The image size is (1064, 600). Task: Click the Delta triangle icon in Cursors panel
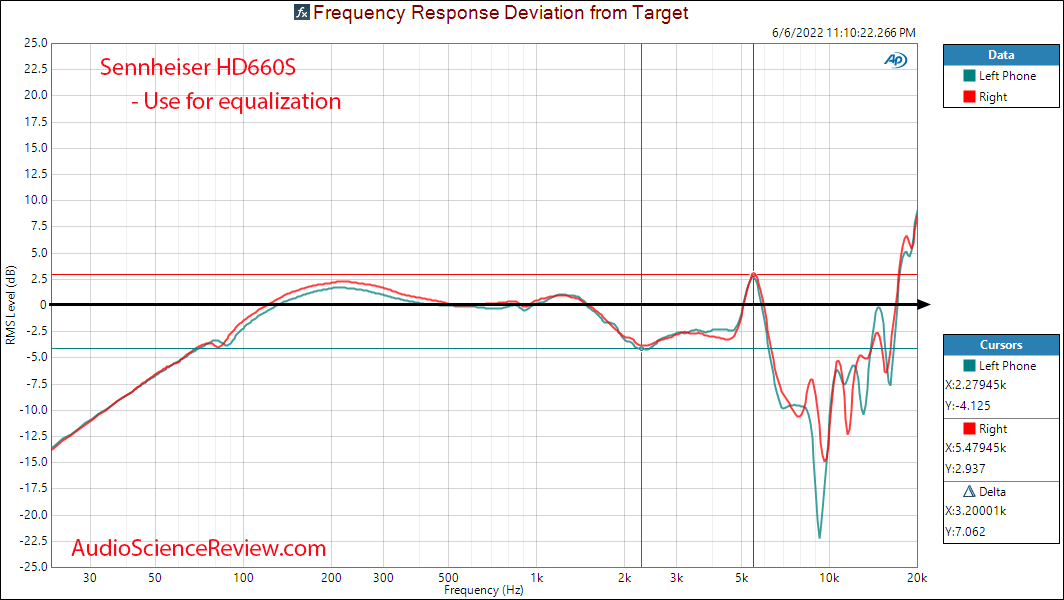(x=969, y=491)
